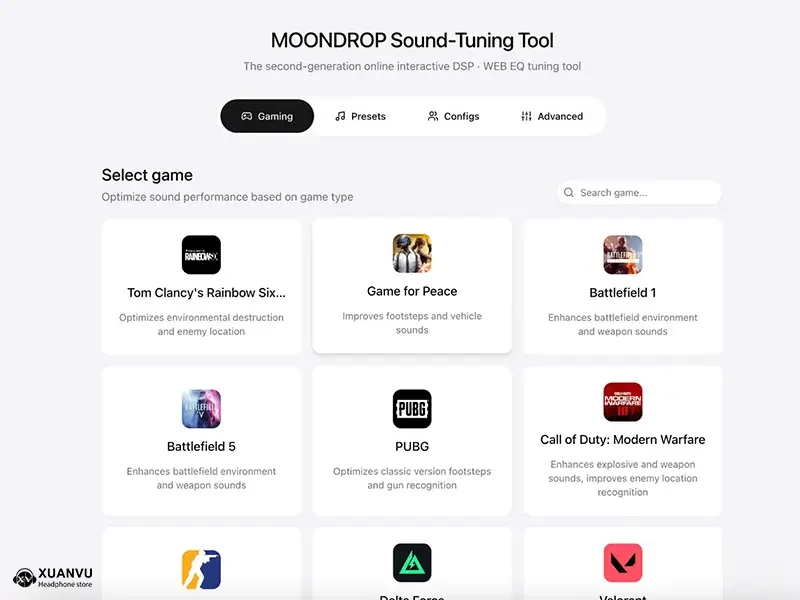Screen dimensions: 800x600
Task: Open the Advanced tab
Action: pyautogui.click(x=552, y=116)
